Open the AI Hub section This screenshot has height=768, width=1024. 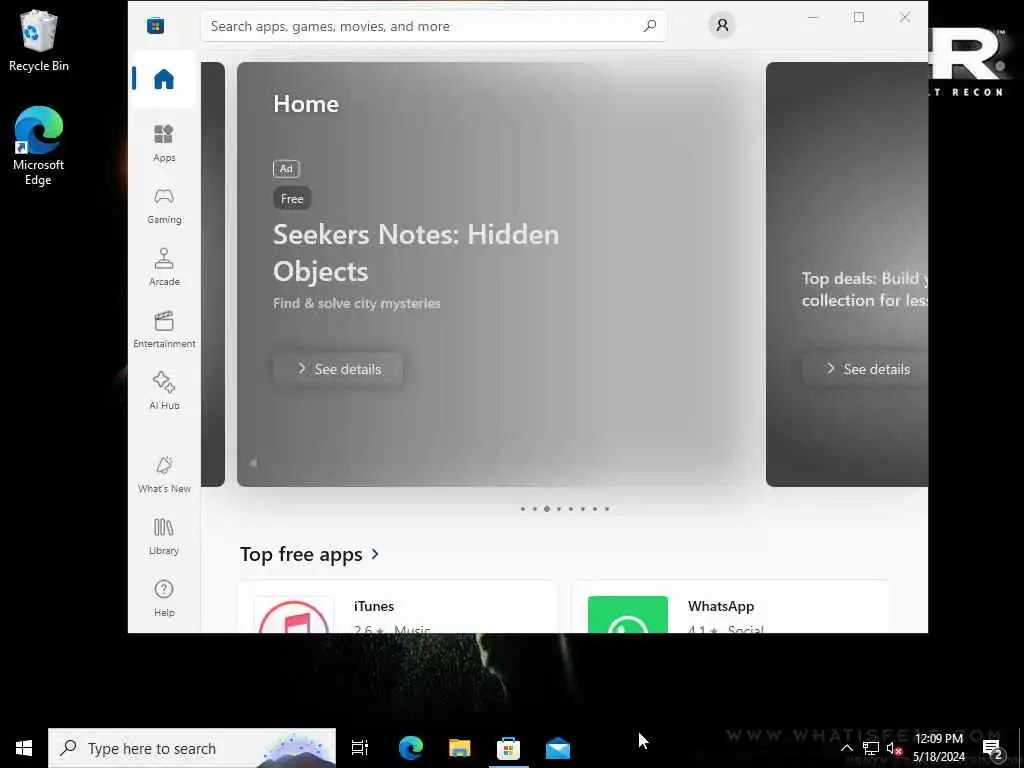click(164, 391)
